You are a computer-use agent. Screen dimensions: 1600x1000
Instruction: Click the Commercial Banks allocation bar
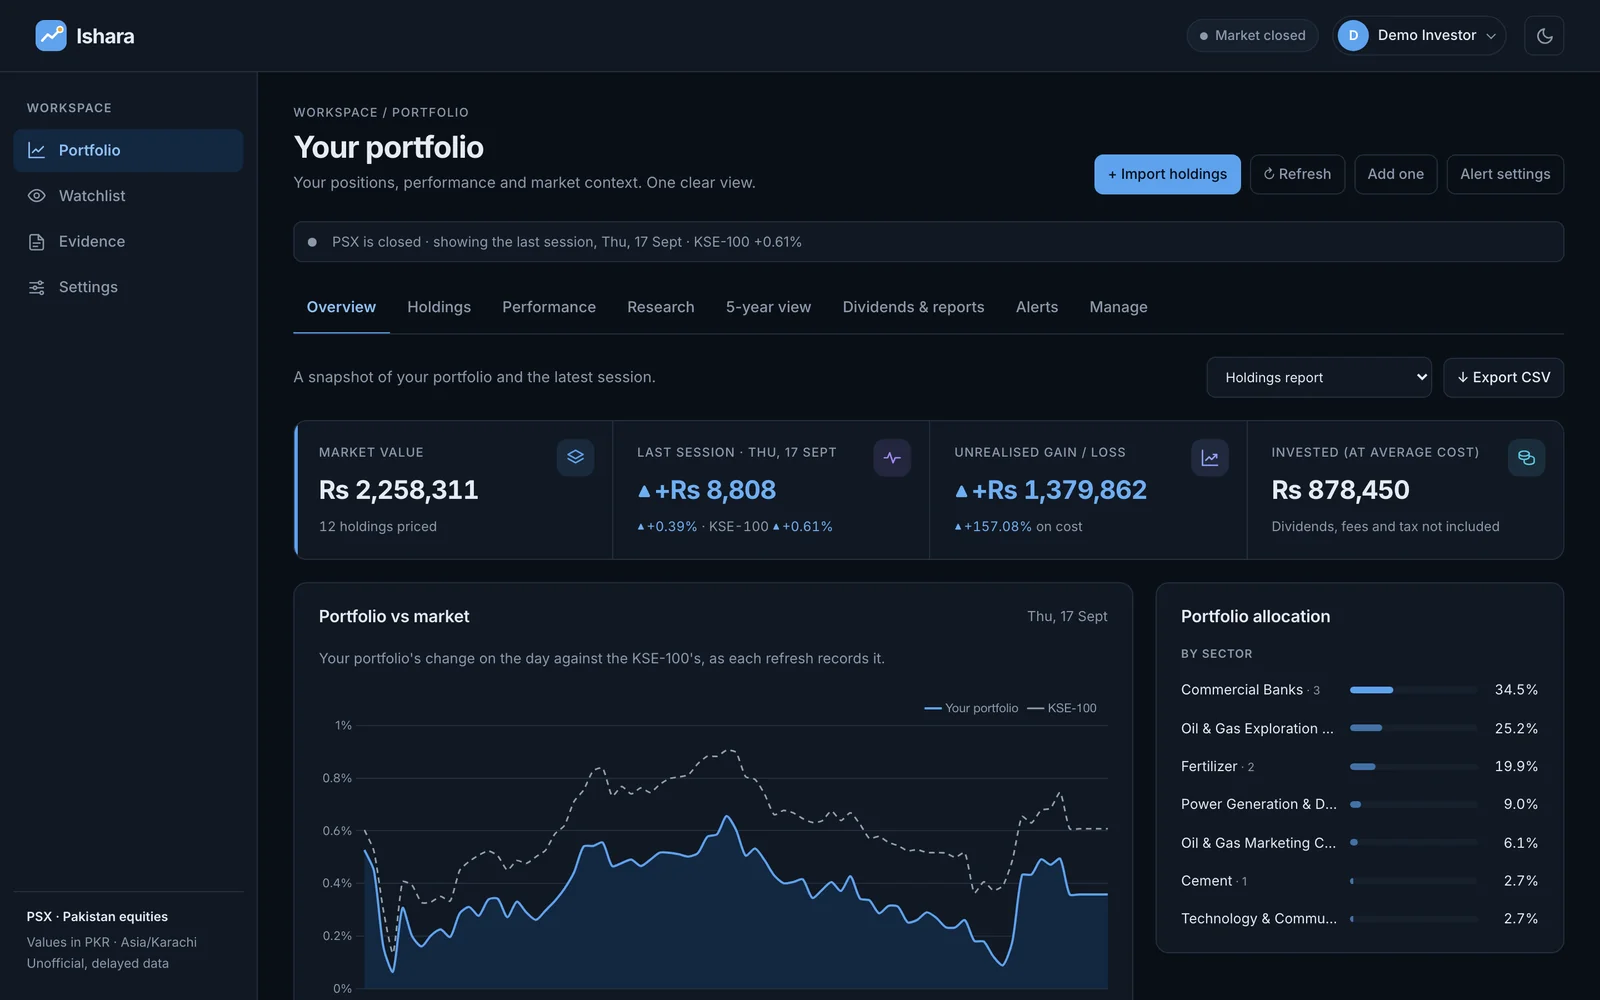[1413, 690]
